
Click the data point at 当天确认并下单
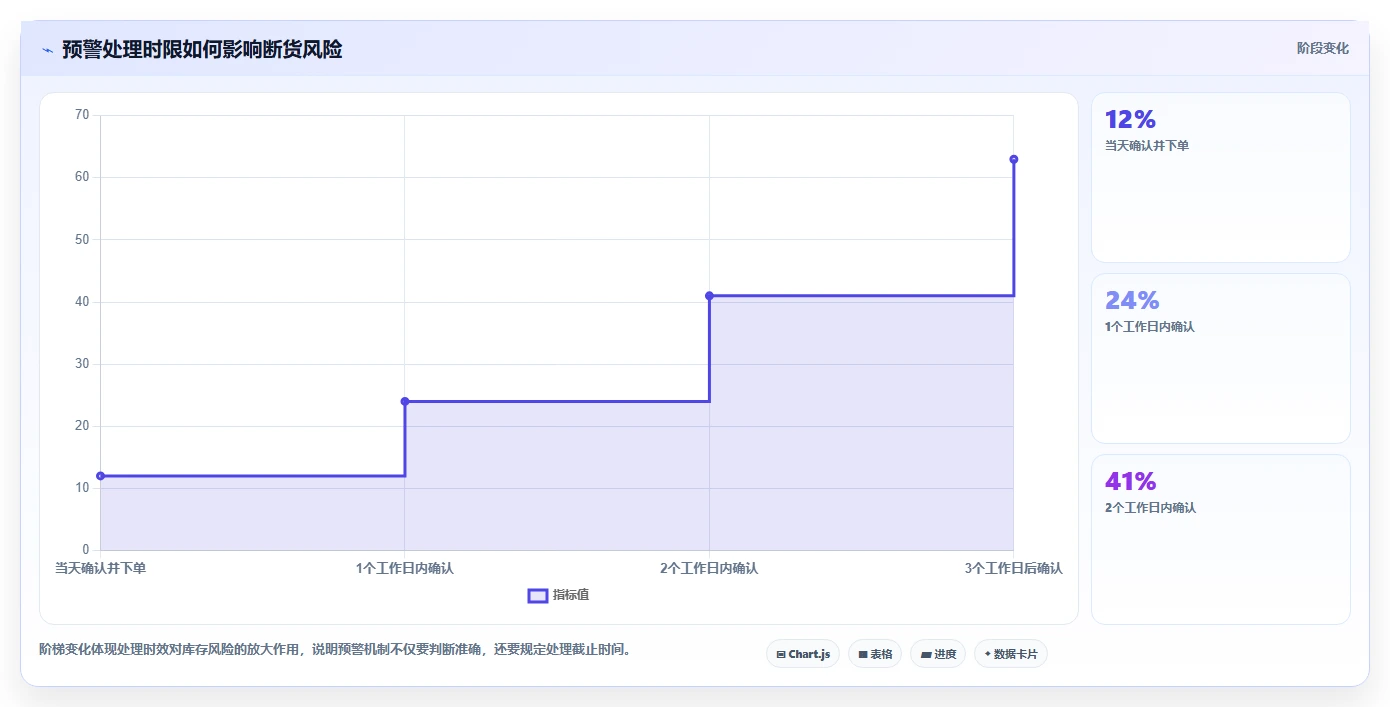point(100,476)
